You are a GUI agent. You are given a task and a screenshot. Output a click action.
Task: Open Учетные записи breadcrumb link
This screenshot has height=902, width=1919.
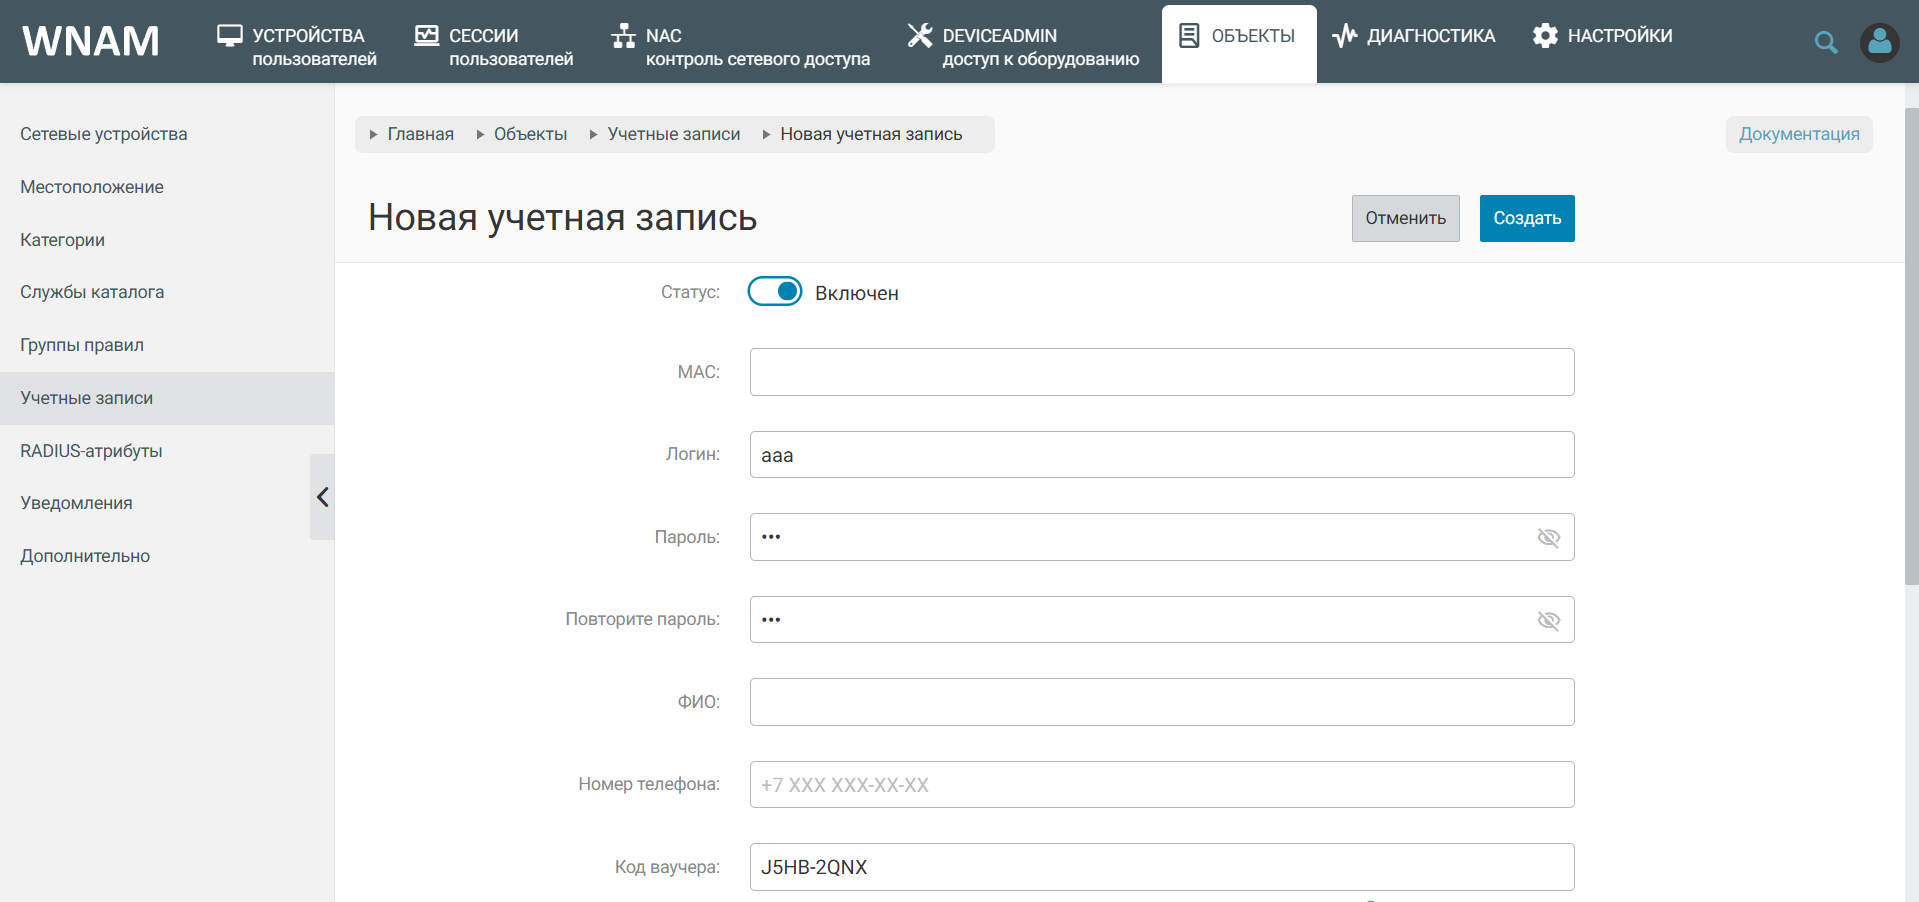pyautogui.click(x=674, y=134)
